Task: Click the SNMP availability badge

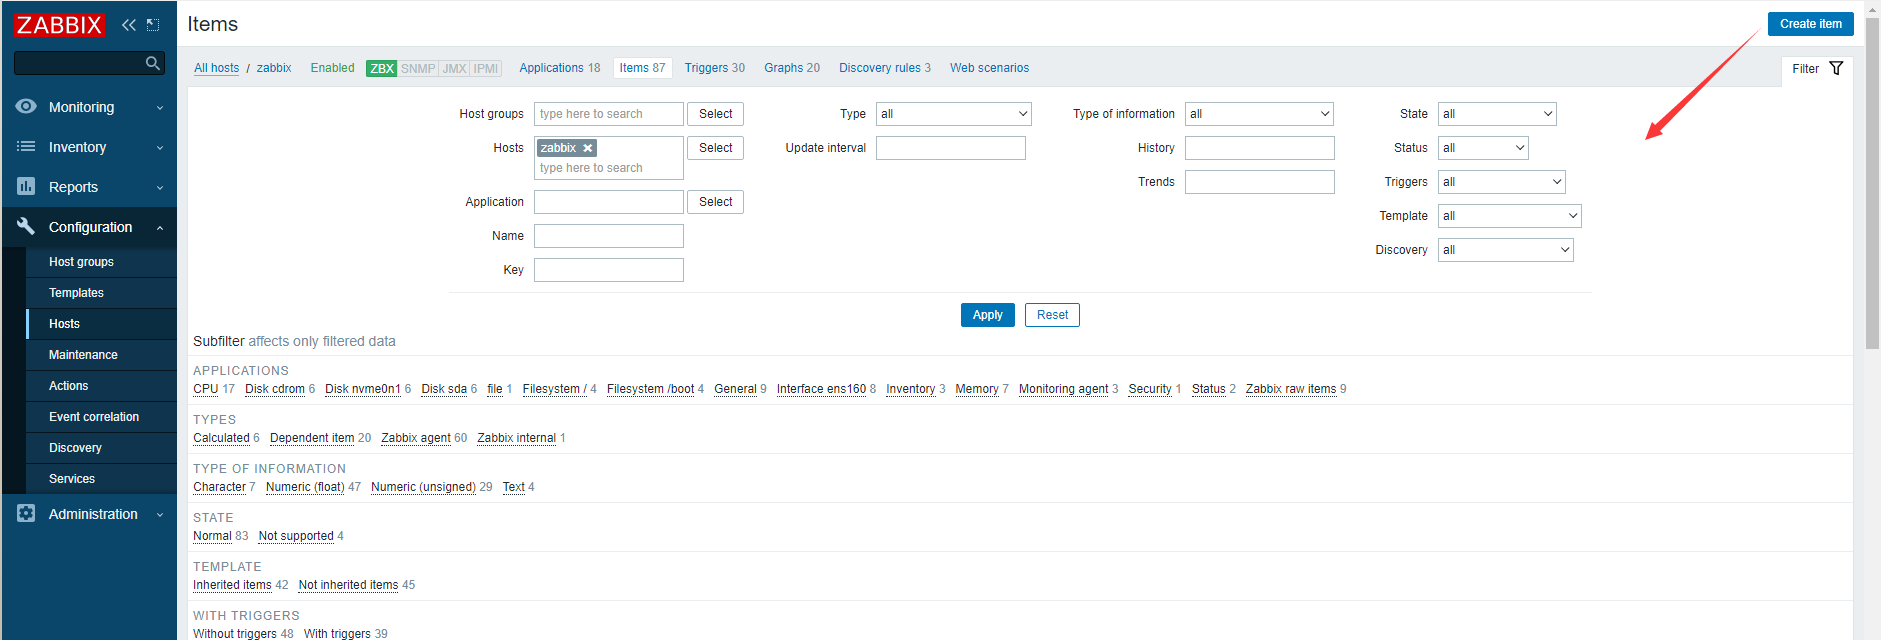Action: click(418, 68)
